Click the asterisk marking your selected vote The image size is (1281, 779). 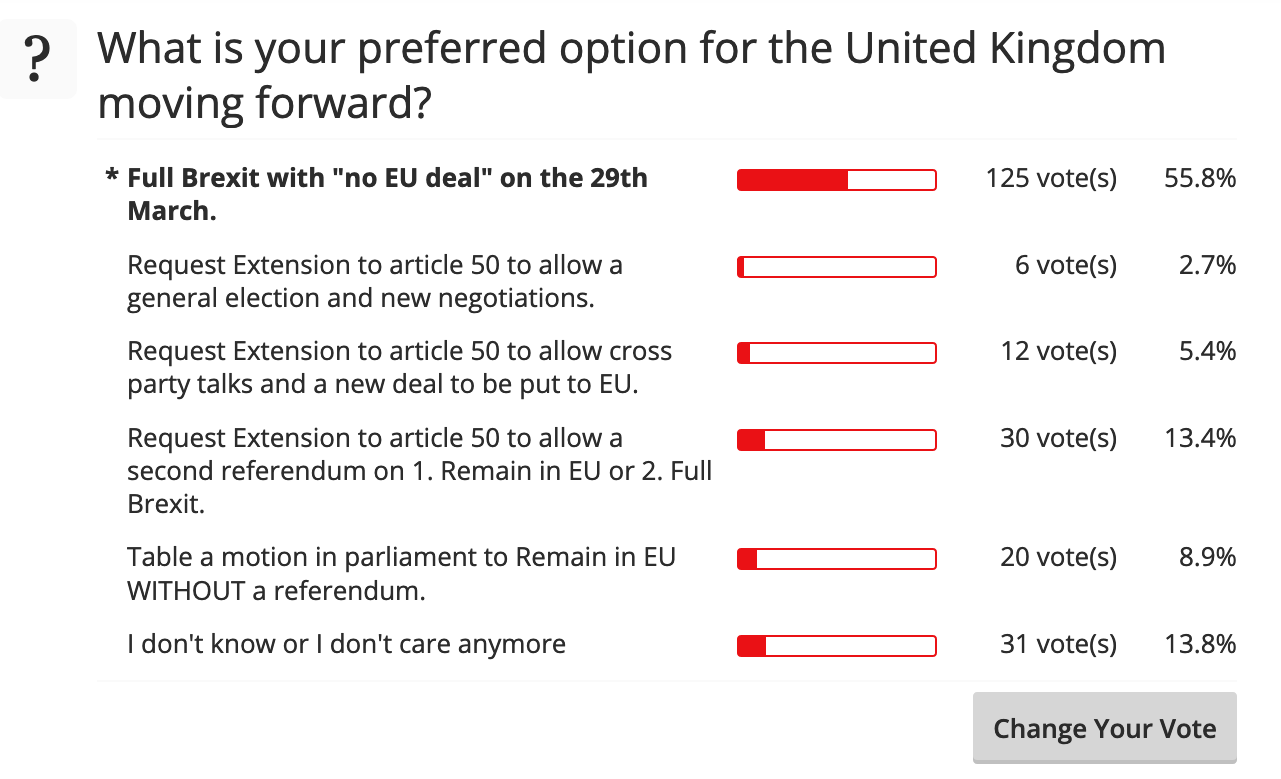coord(112,179)
